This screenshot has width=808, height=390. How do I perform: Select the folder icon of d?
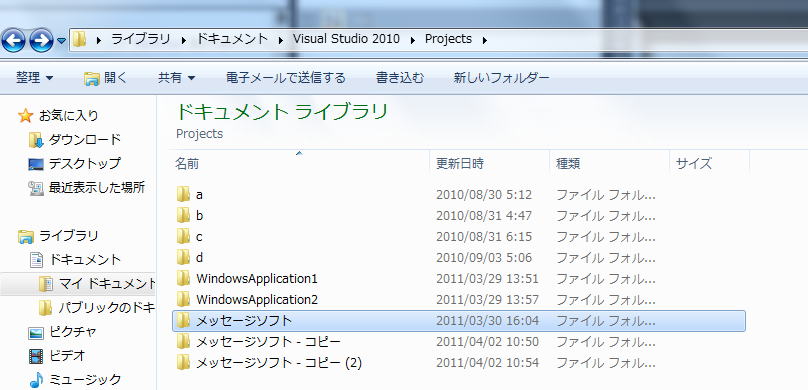click(x=183, y=257)
